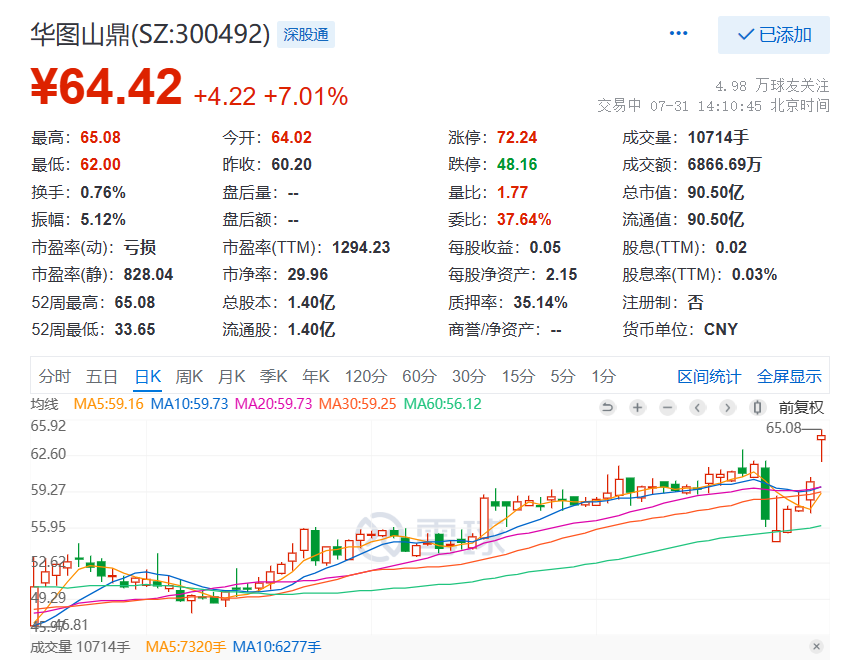Shift chart earlier with left chevron icon
Viewport: 850px width, 660px height.
click(698, 407)
